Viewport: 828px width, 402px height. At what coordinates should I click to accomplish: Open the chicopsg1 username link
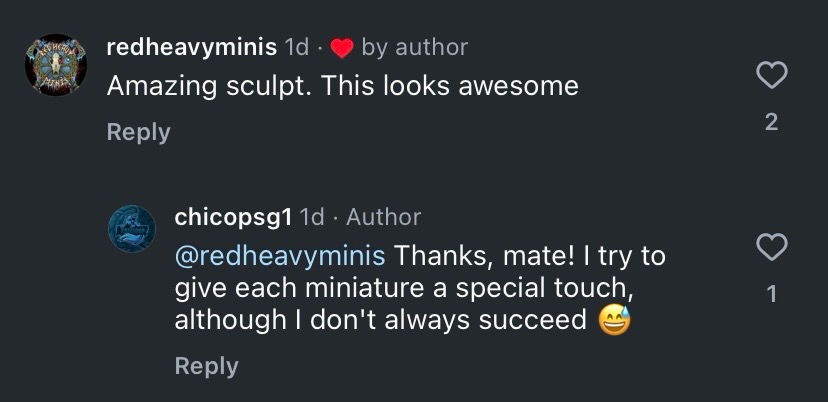coord(234,217)
